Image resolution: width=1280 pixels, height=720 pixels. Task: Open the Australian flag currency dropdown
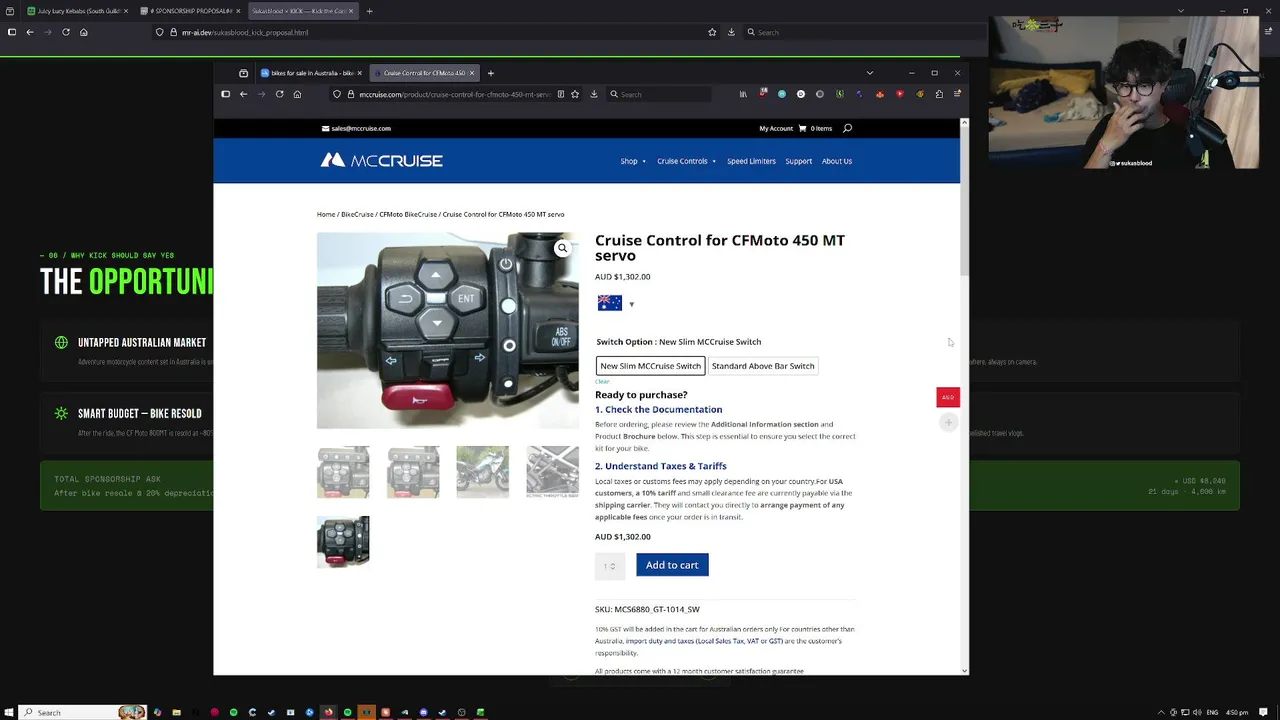tap(616, 303)
